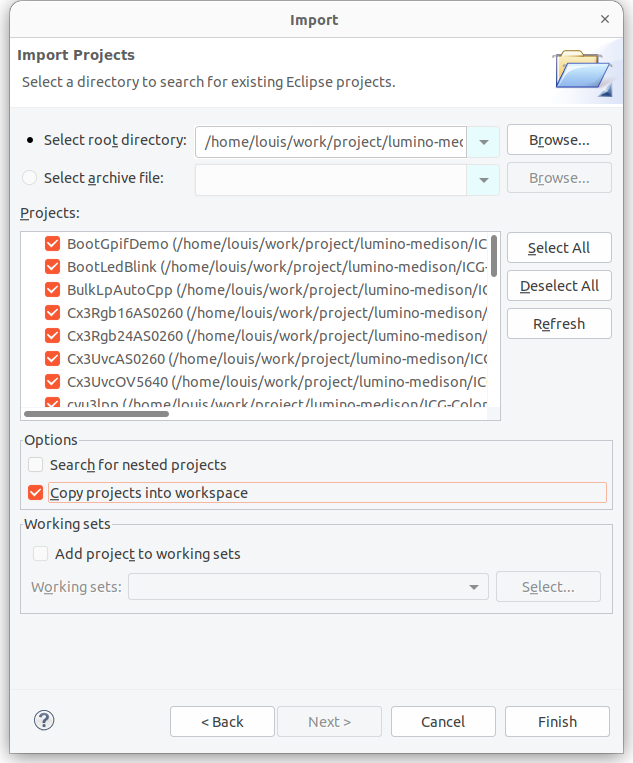Disable Copy projects into workspace
This screenshot has height=763, width=633.
coord(36,493)
